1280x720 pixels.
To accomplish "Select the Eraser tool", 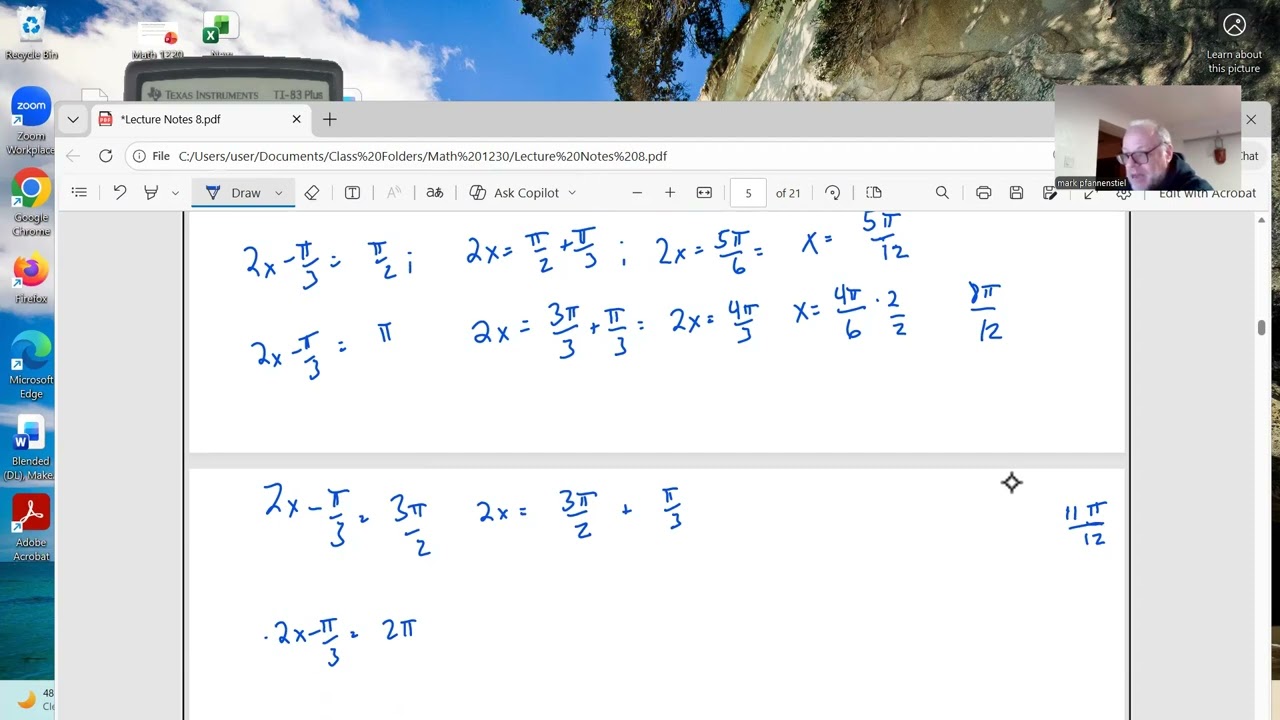I will [312, 193].
